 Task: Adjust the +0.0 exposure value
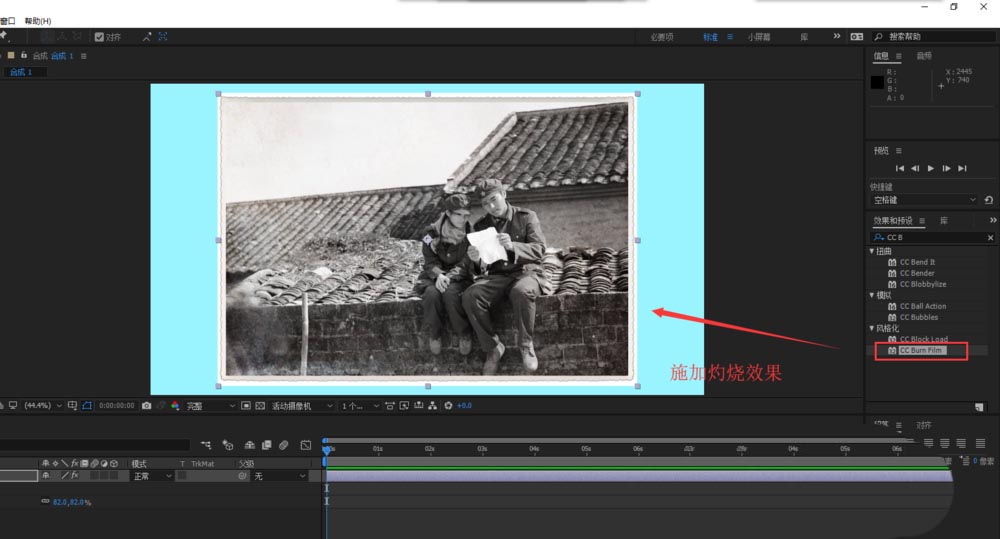(464, 406)
